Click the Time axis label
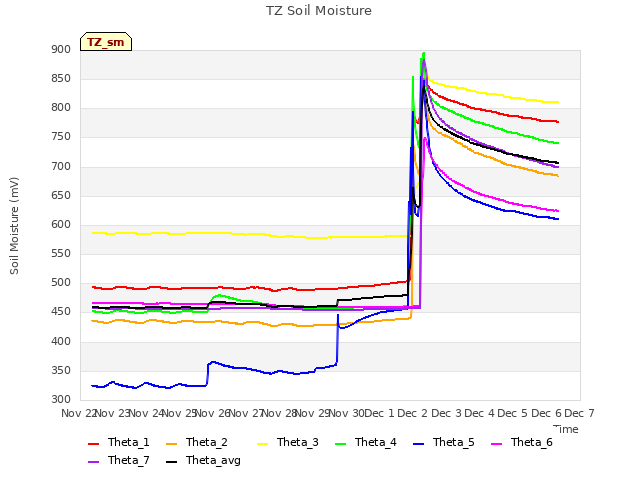 (566, 429)
